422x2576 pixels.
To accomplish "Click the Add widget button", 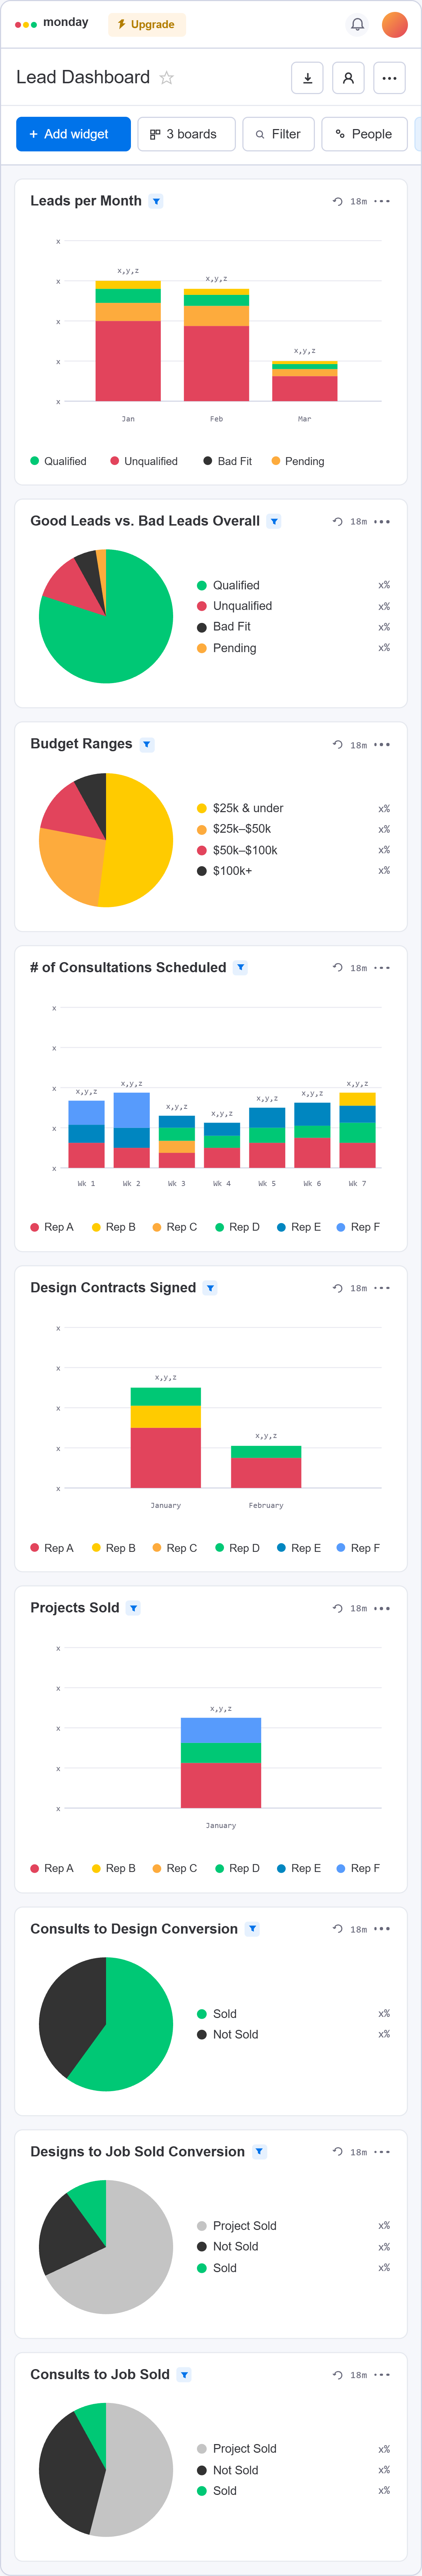I will 73,134.
